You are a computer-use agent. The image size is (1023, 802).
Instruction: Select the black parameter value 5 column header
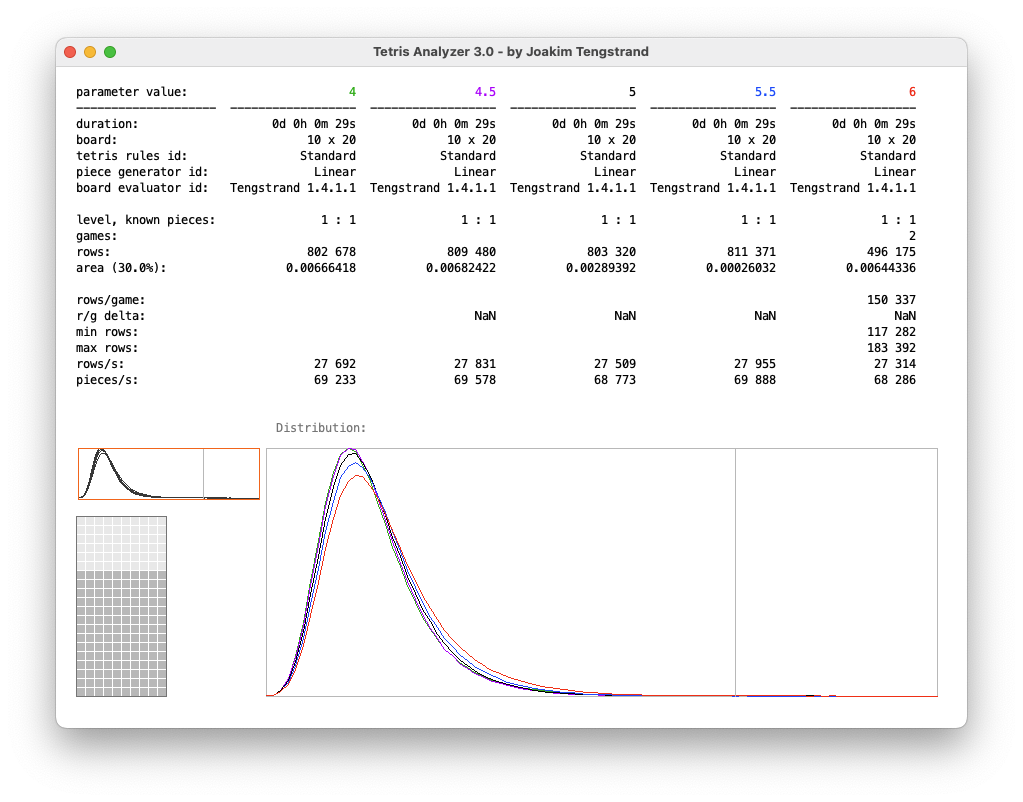click(x=631, y=91)
